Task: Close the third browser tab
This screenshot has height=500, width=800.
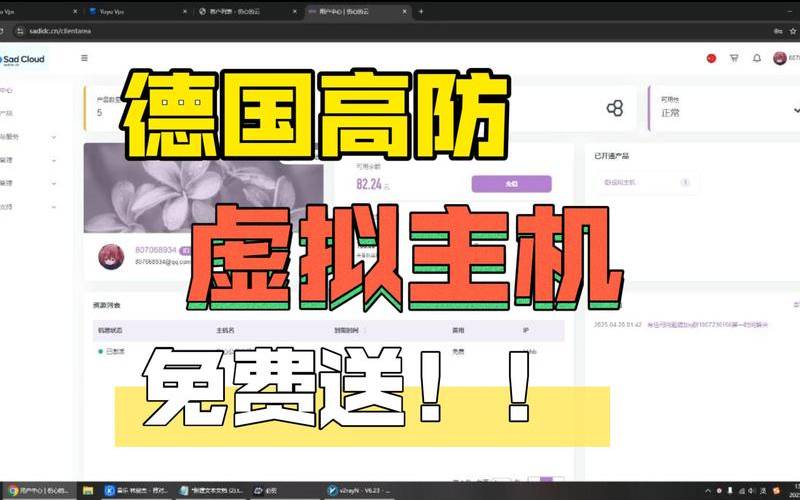Action: pos(294,11)
